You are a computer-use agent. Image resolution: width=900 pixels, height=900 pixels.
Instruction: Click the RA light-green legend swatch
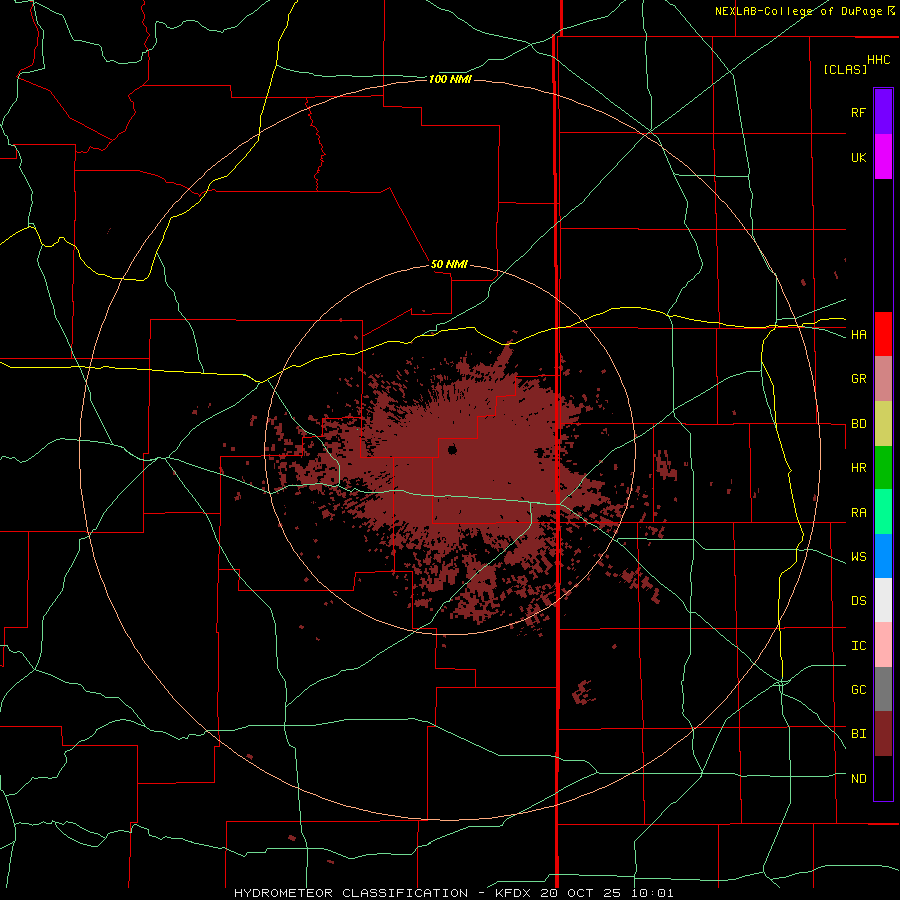tap(883, 512)
